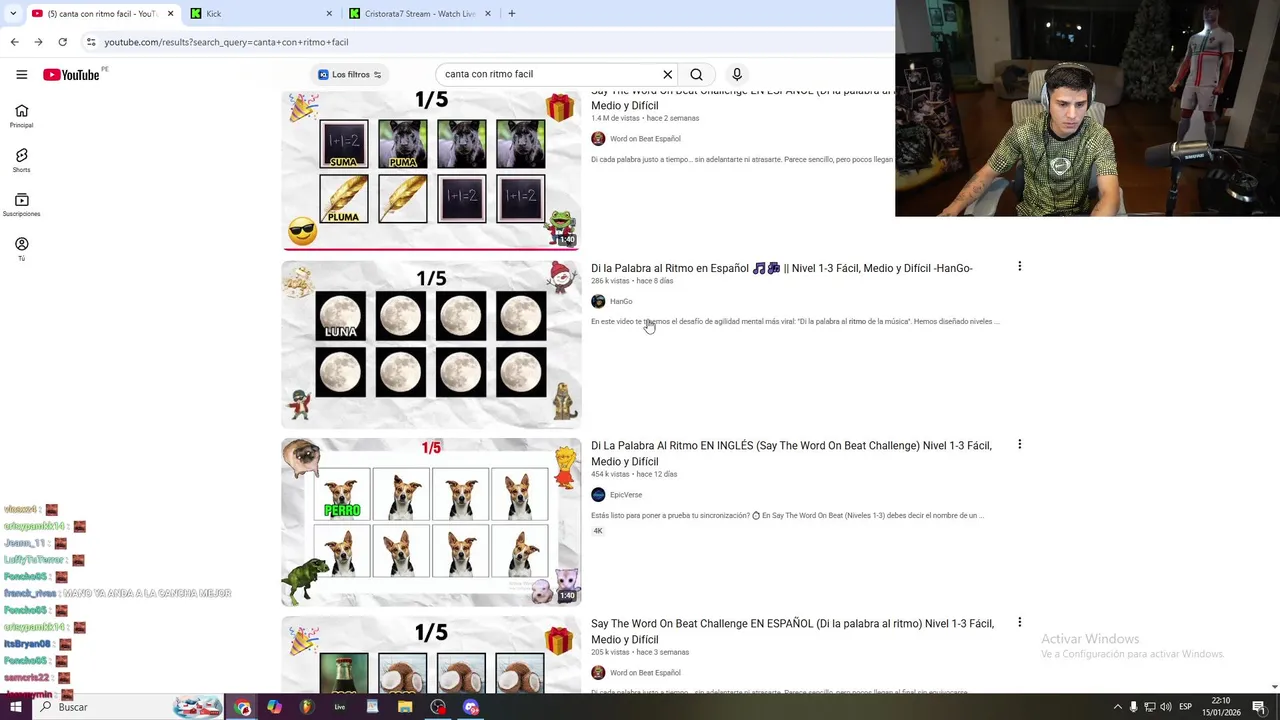Open Chrome from the taskbar
This screenshot has width=1280, height=720.
(x=243, y=707)
